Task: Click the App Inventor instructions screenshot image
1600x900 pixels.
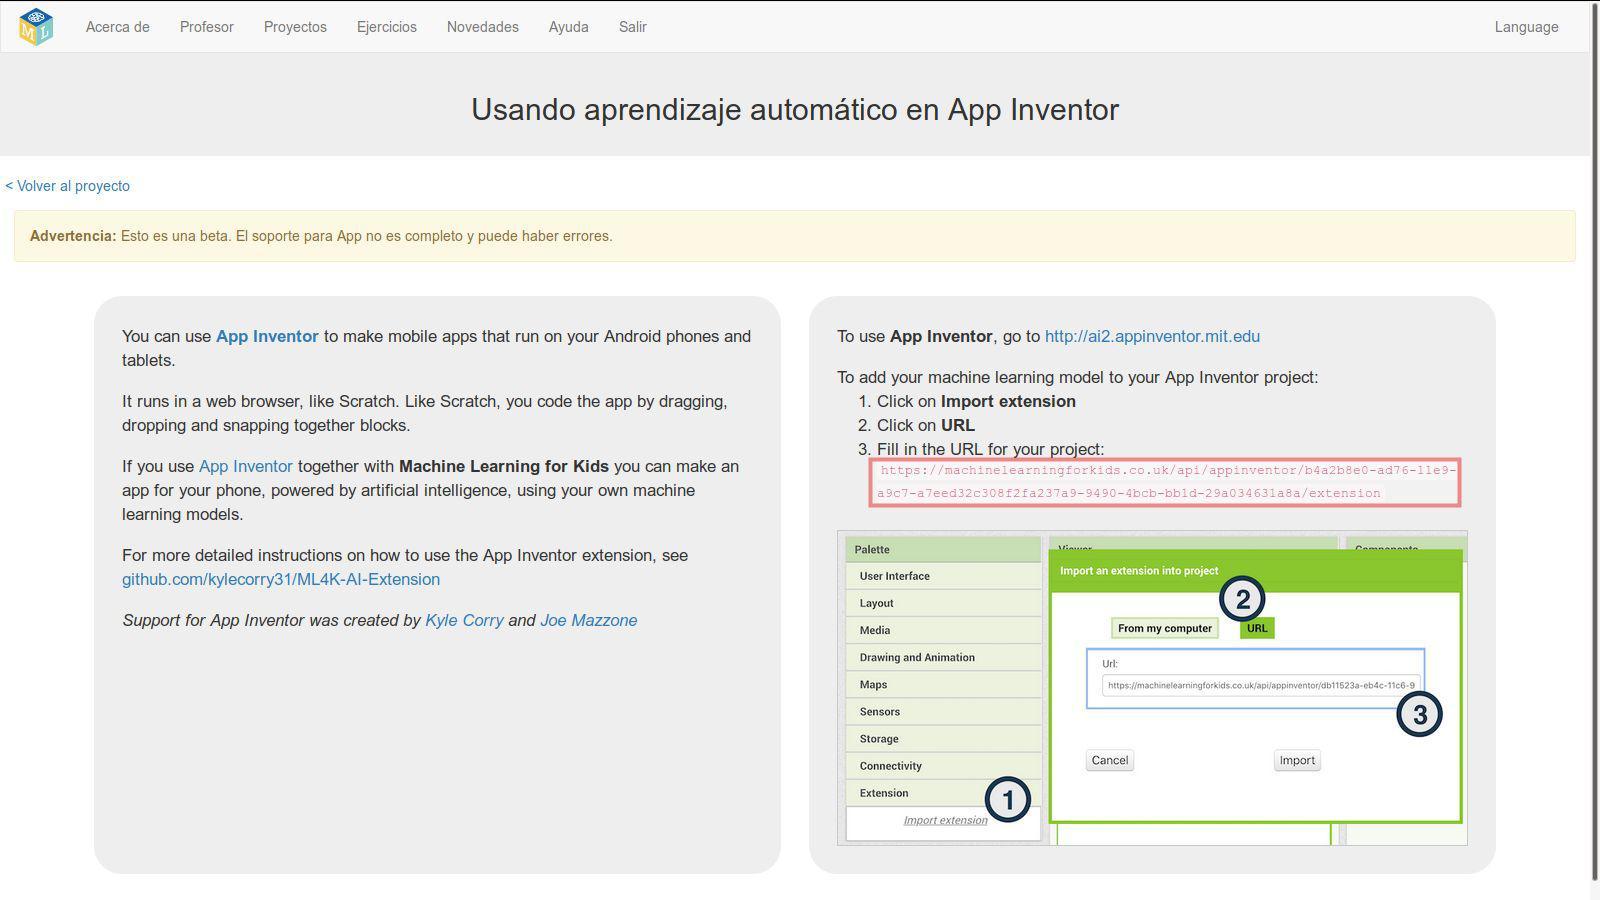Action: [x=1152, y=688]
